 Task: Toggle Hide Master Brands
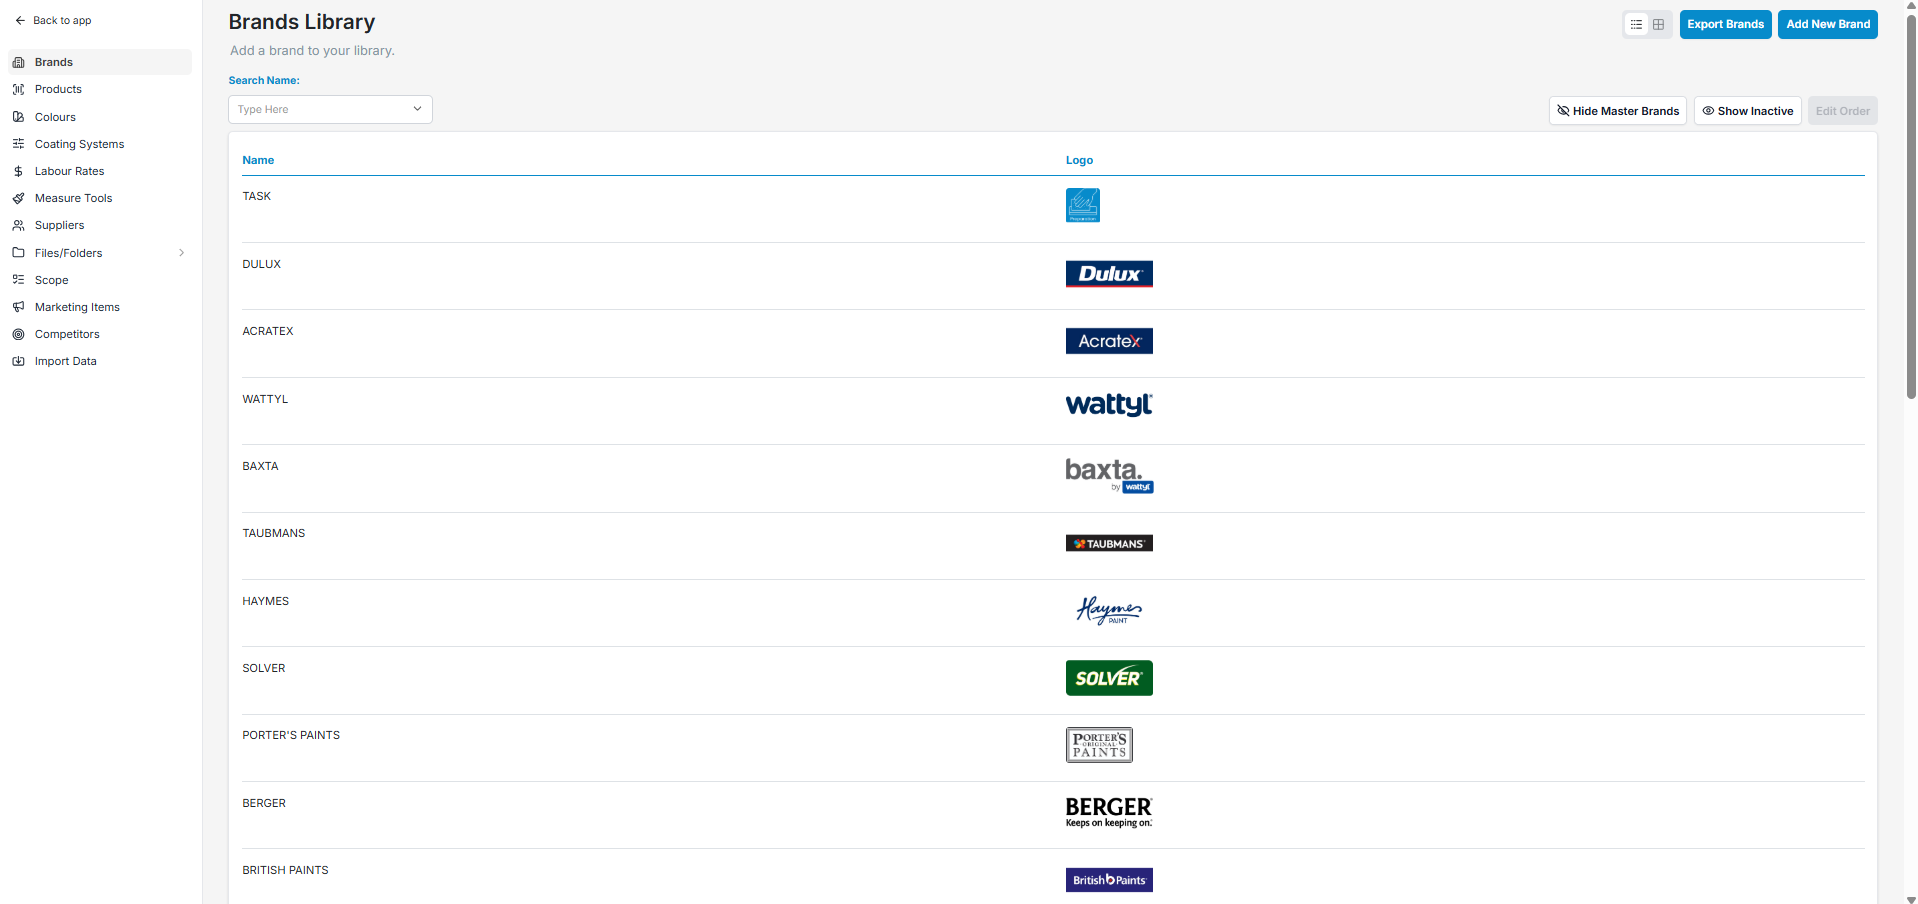click(1617, 111)
